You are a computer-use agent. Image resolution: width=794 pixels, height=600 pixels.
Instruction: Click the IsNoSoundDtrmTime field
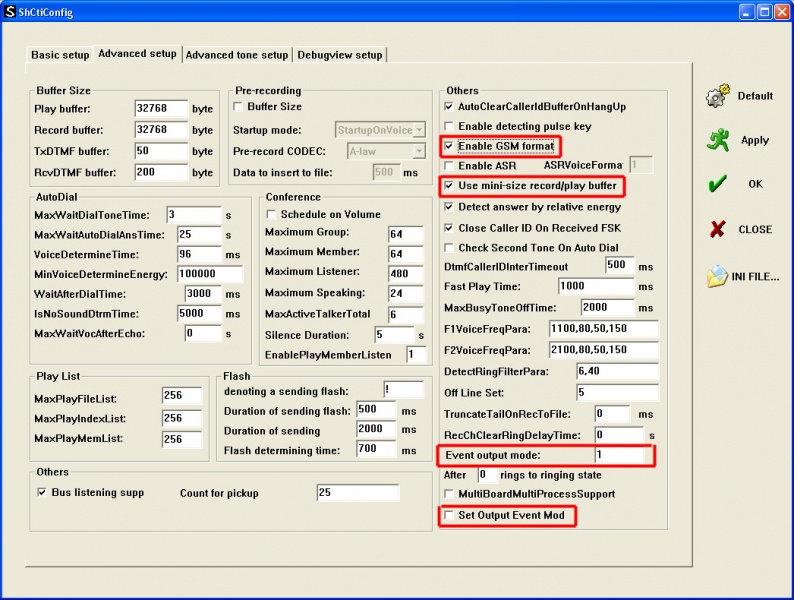click(200, 313)
